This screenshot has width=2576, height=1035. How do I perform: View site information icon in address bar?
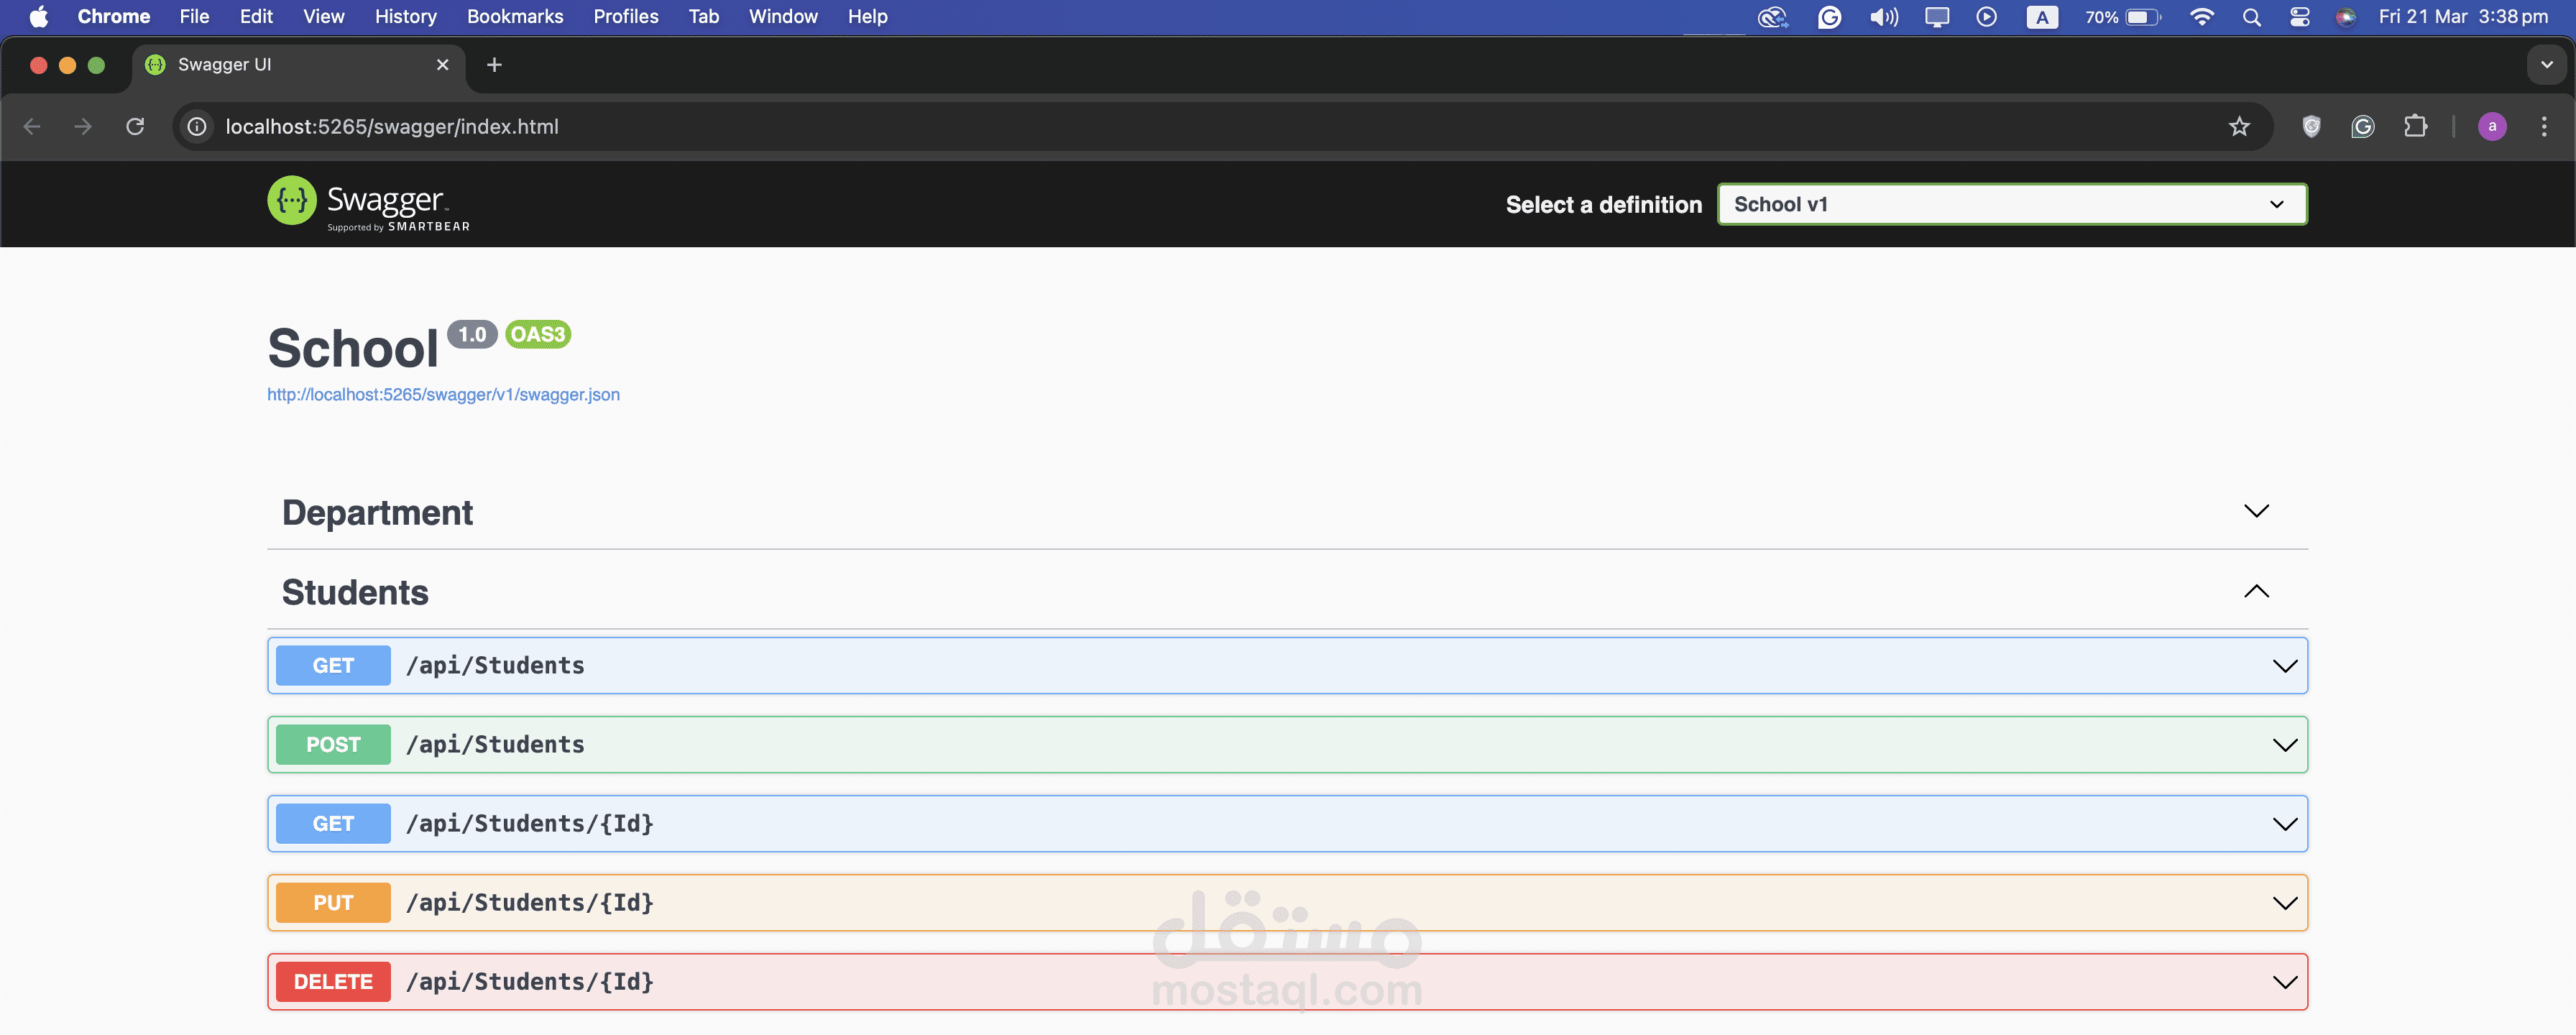coord(198,126)
